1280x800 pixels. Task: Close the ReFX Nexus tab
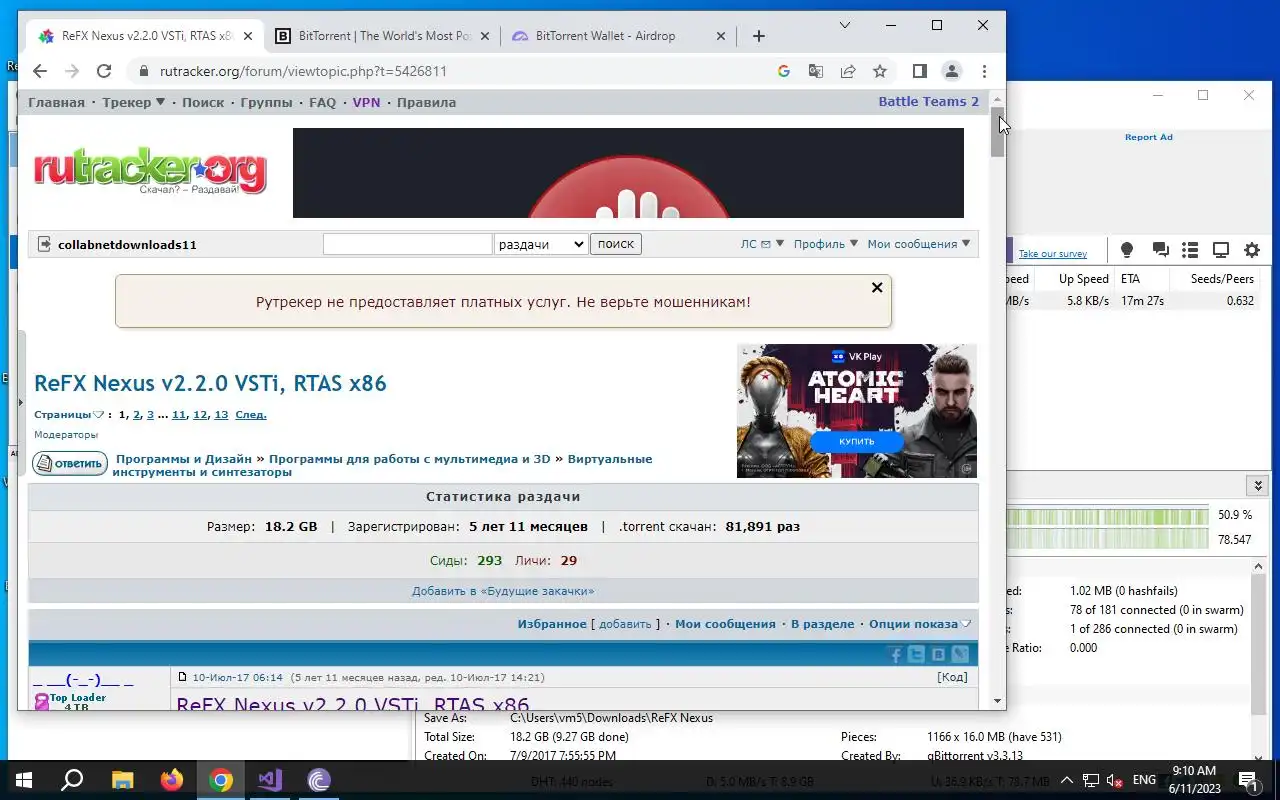point(248,36)
